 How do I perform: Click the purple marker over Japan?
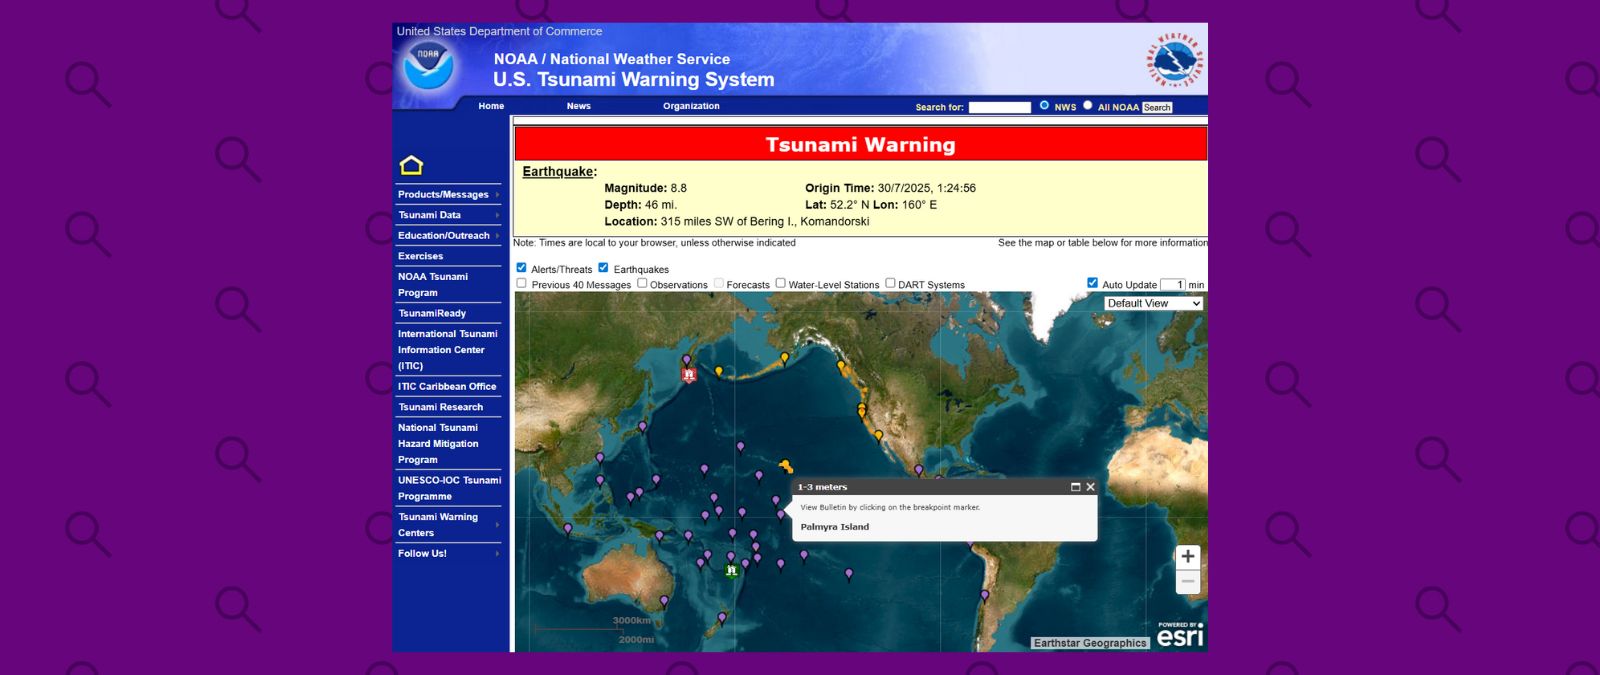642,427
